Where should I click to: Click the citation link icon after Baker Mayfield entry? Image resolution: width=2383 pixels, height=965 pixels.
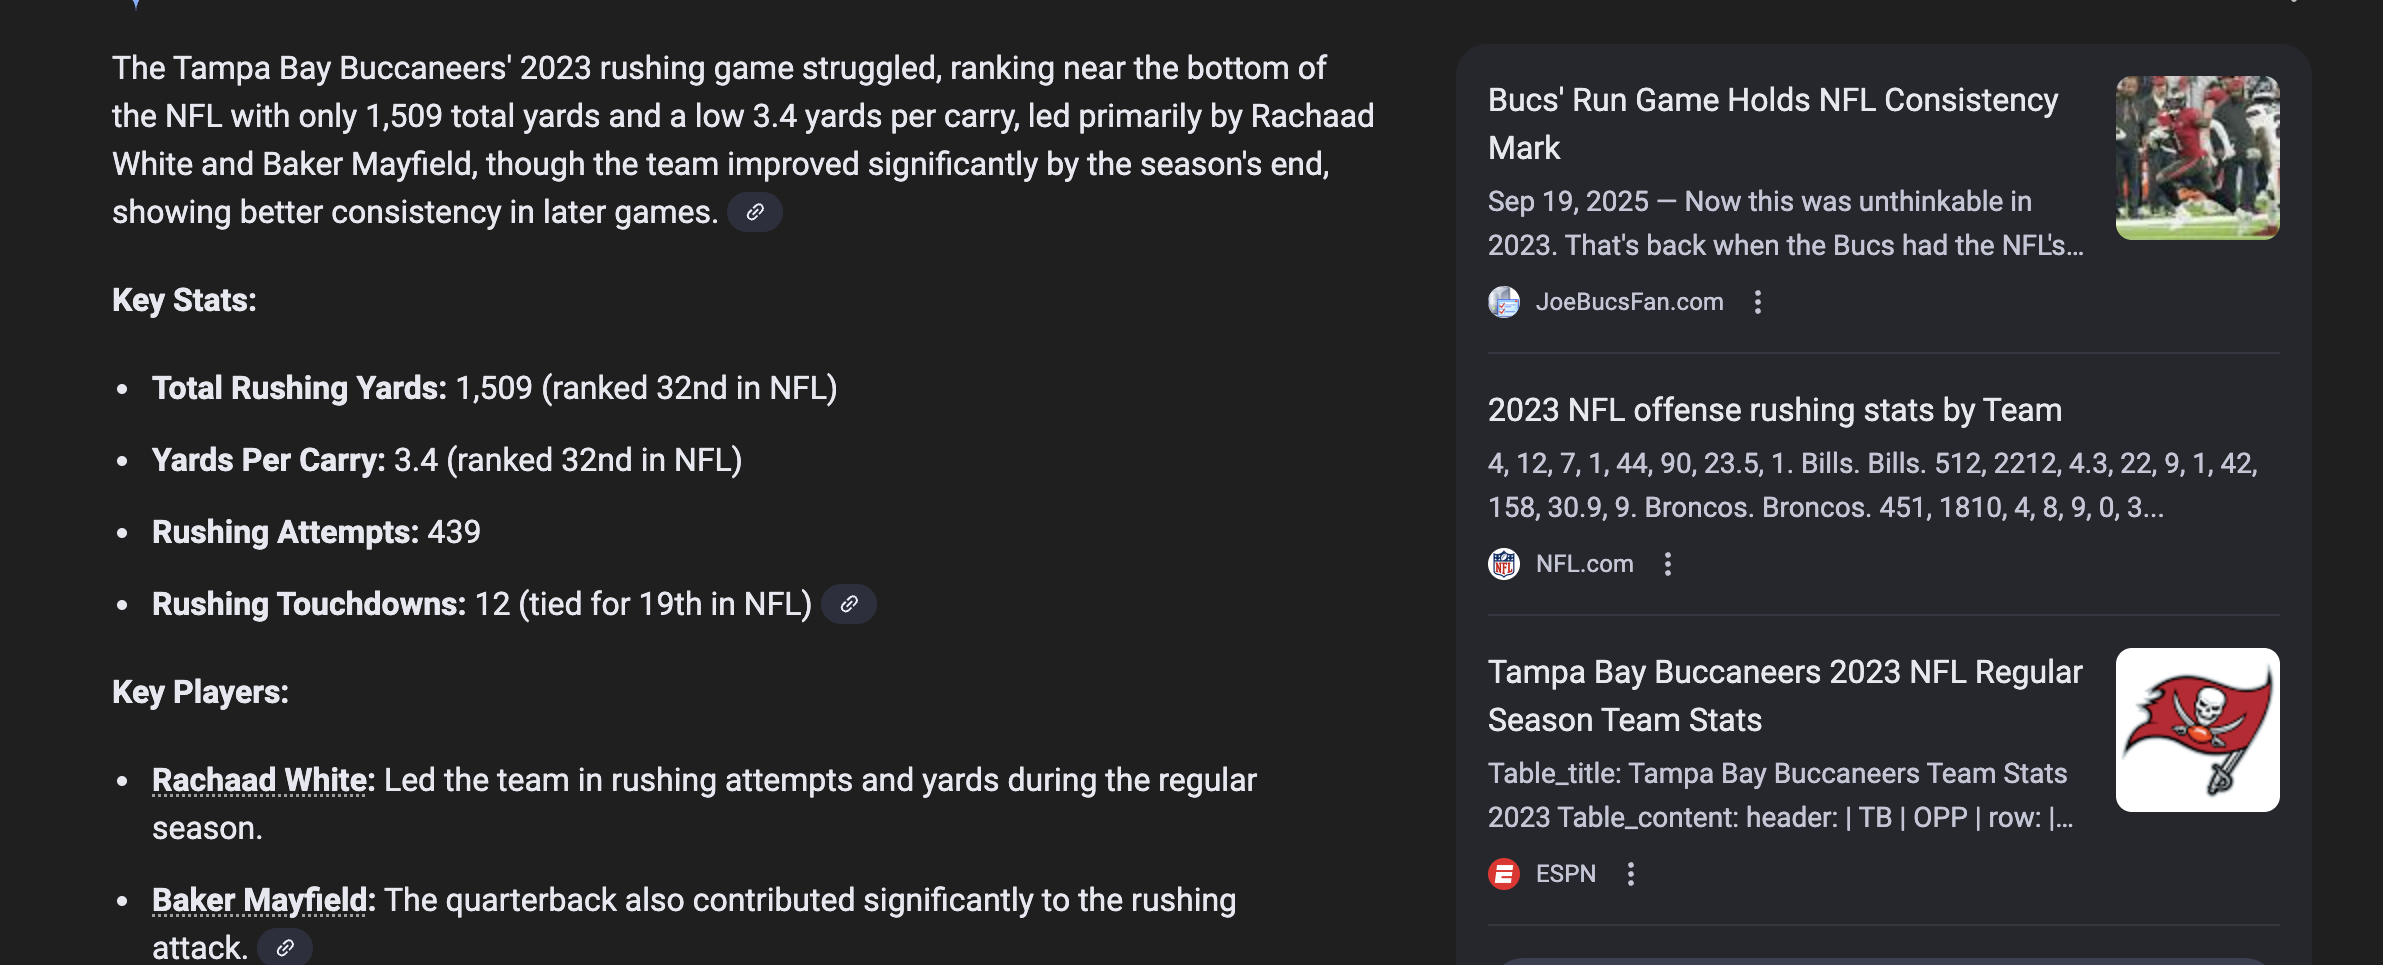point(285,947)
